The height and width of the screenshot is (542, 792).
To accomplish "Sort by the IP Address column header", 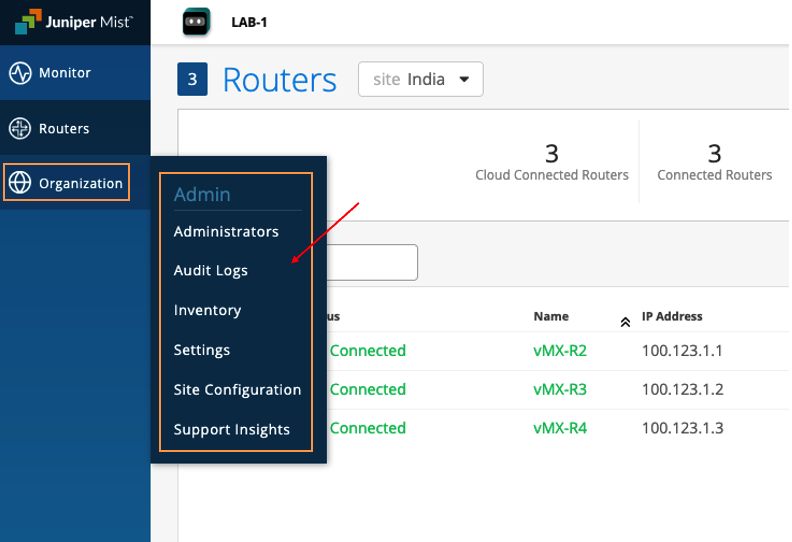I will 672,316.
